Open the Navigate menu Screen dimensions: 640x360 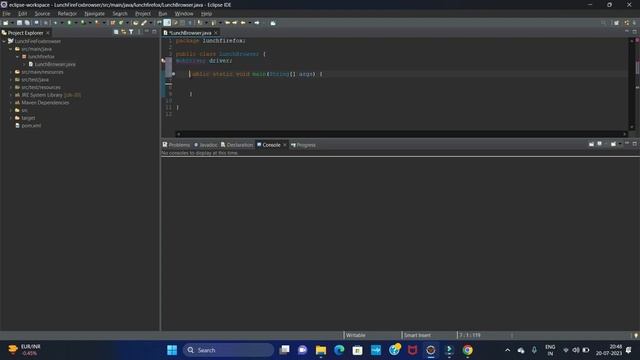point(94,13)
